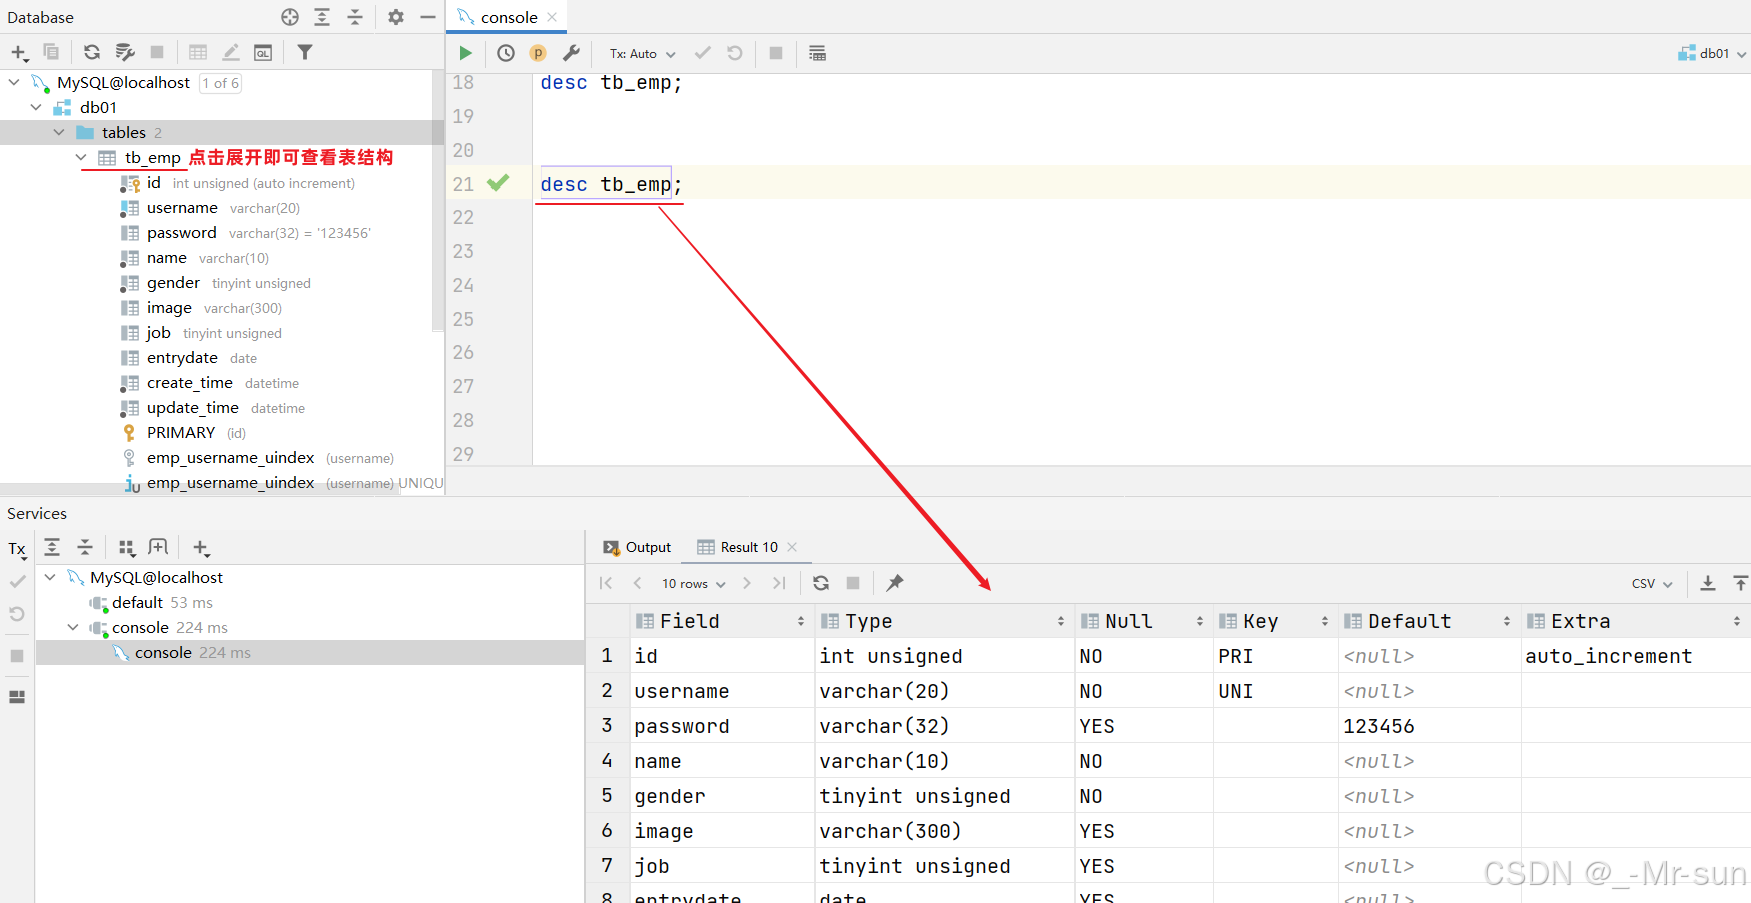1751x903 pixels.
Task: Sort by the Type column header
Action: coord(944,621)
